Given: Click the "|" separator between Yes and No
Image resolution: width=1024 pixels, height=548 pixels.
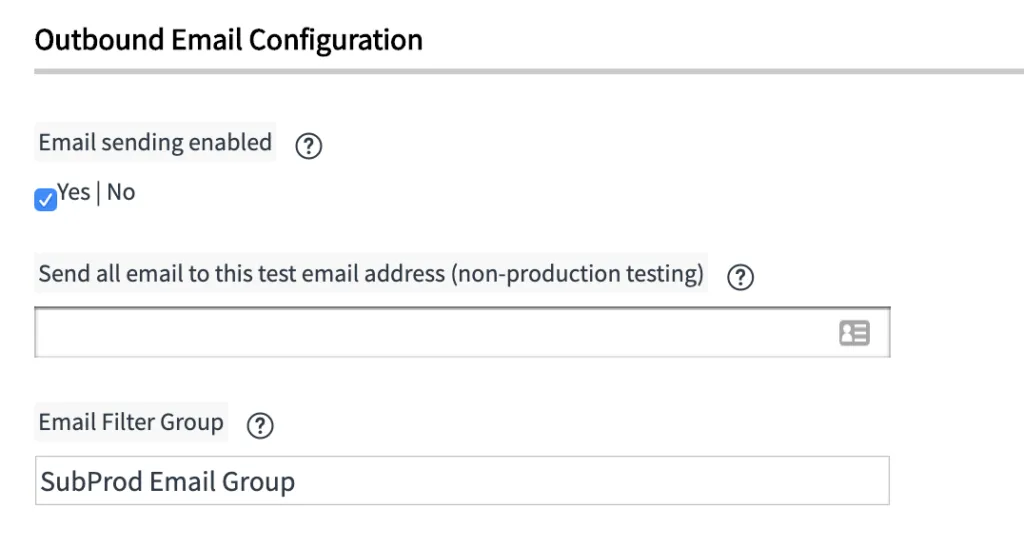Looking at the screenshot, I should (x=99, y=192).
